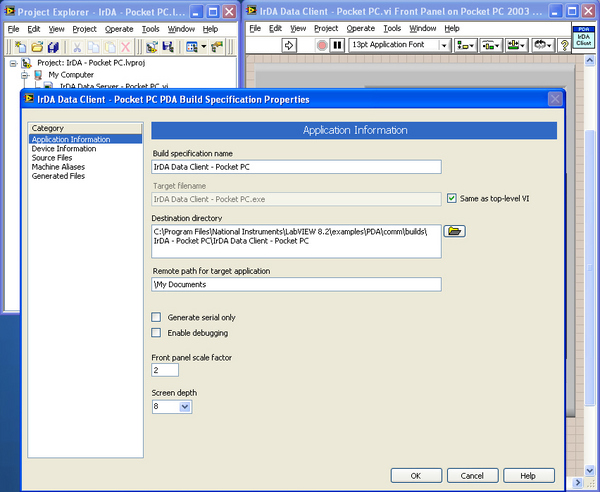Click the Front Panel scroll down arrow

click(590, 471)
